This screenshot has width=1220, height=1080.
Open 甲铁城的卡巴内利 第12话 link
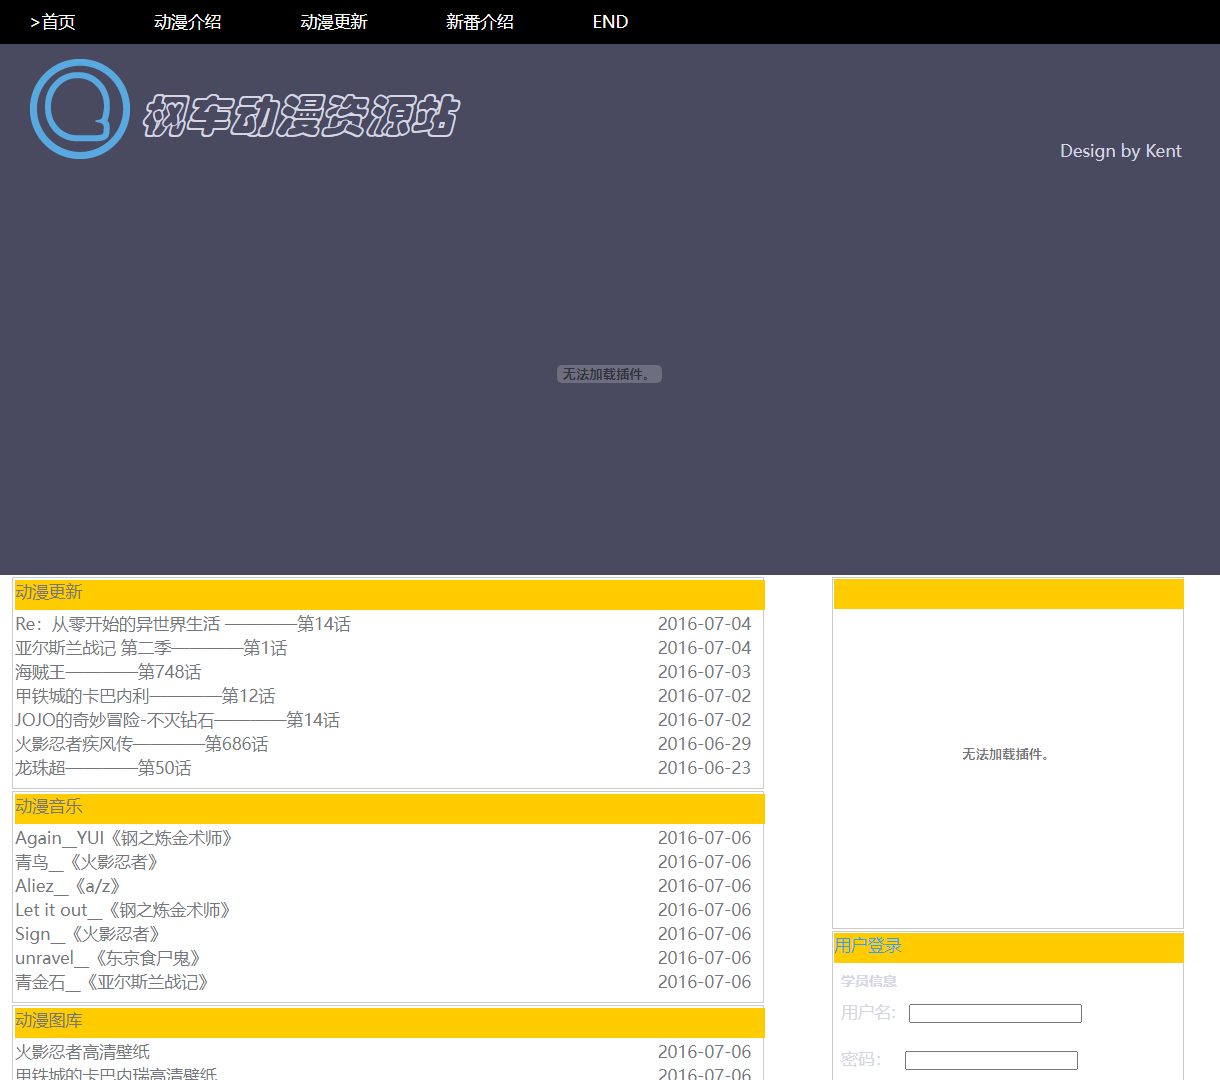145,696
